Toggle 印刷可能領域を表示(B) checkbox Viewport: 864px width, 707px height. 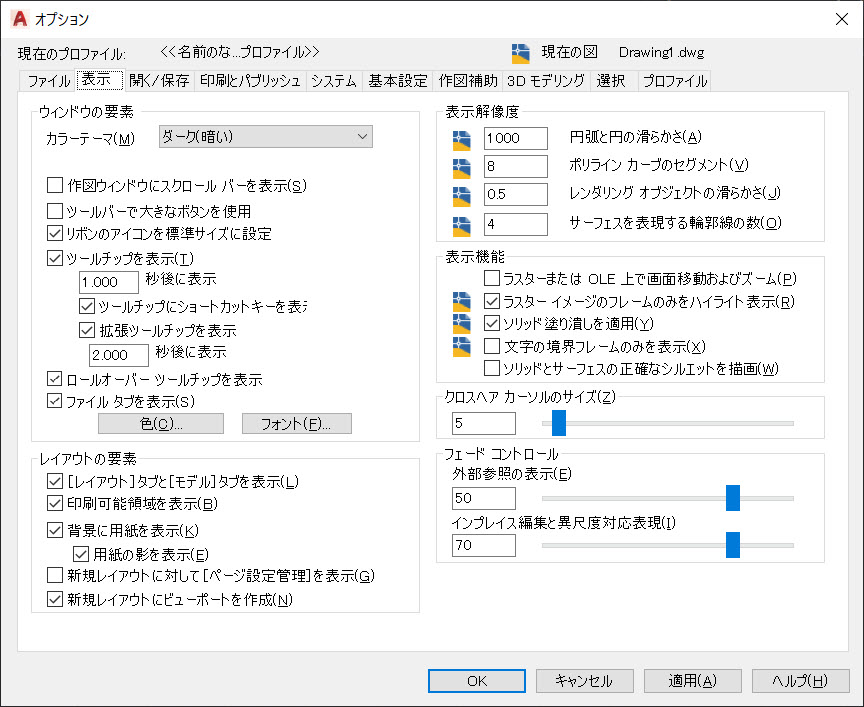[x=55, y=503]
